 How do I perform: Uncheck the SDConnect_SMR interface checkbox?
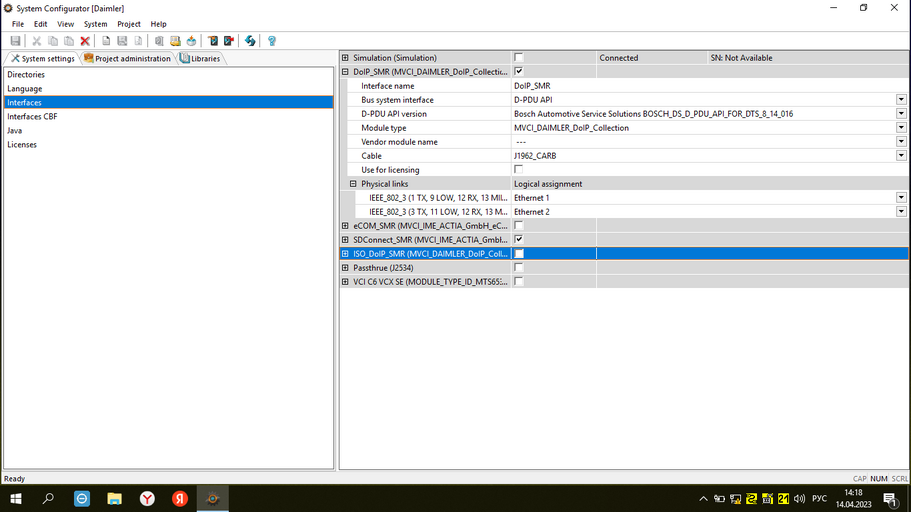coord(519,239)
